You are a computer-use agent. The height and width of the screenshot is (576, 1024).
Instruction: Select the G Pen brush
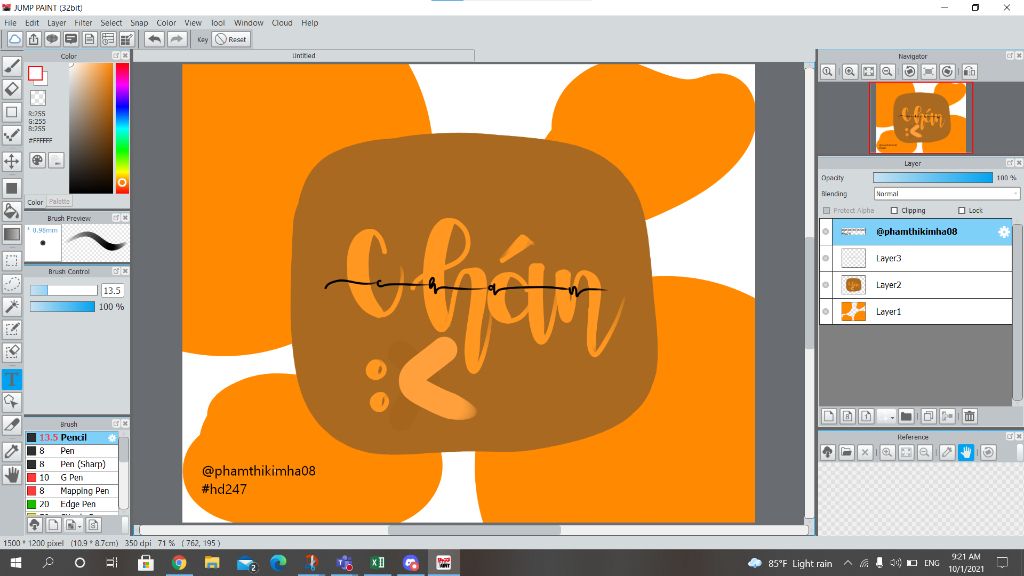[x=72, y=477]
